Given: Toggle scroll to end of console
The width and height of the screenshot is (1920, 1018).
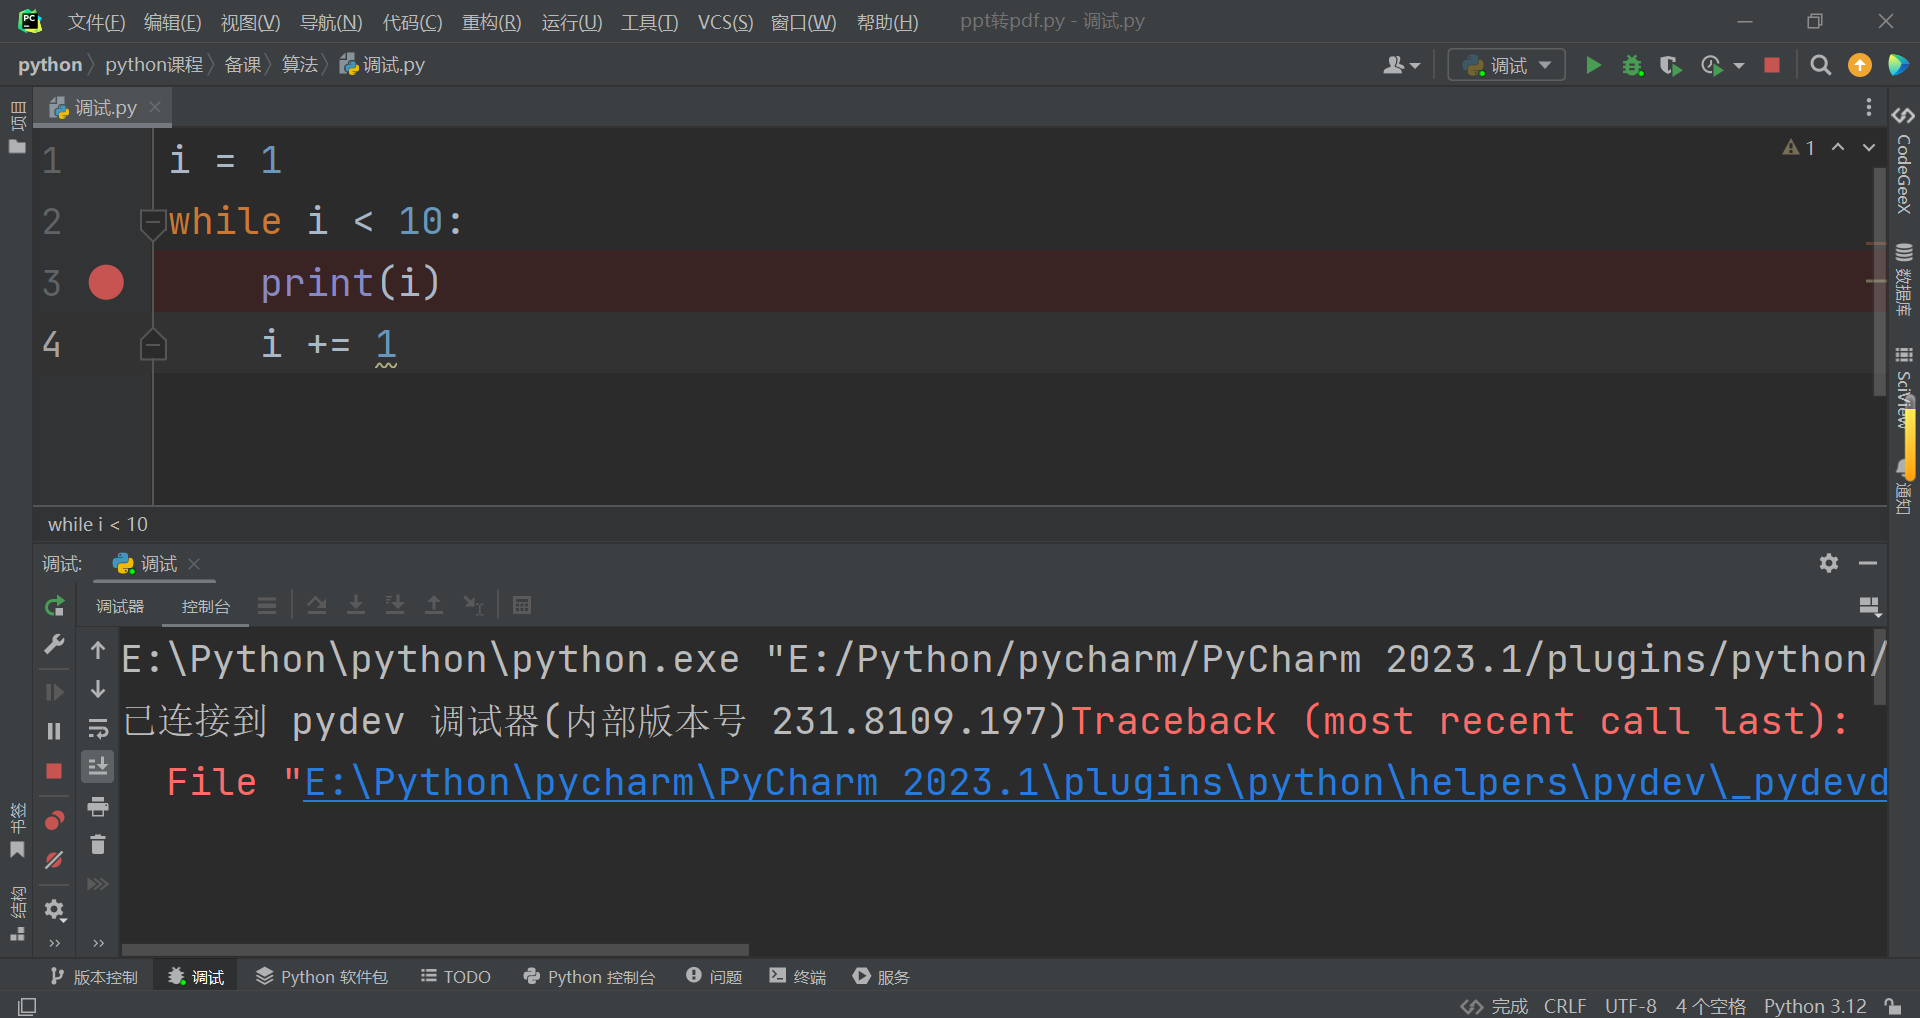Looking at the screenshot, I should [98, 767].
